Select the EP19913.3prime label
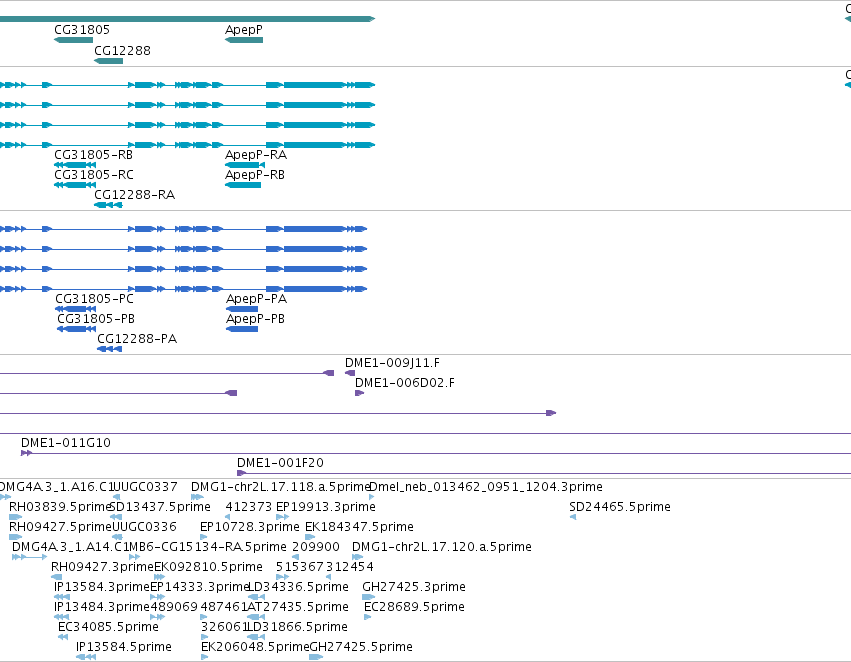This screenshot has width=851, height=662. 326,507
